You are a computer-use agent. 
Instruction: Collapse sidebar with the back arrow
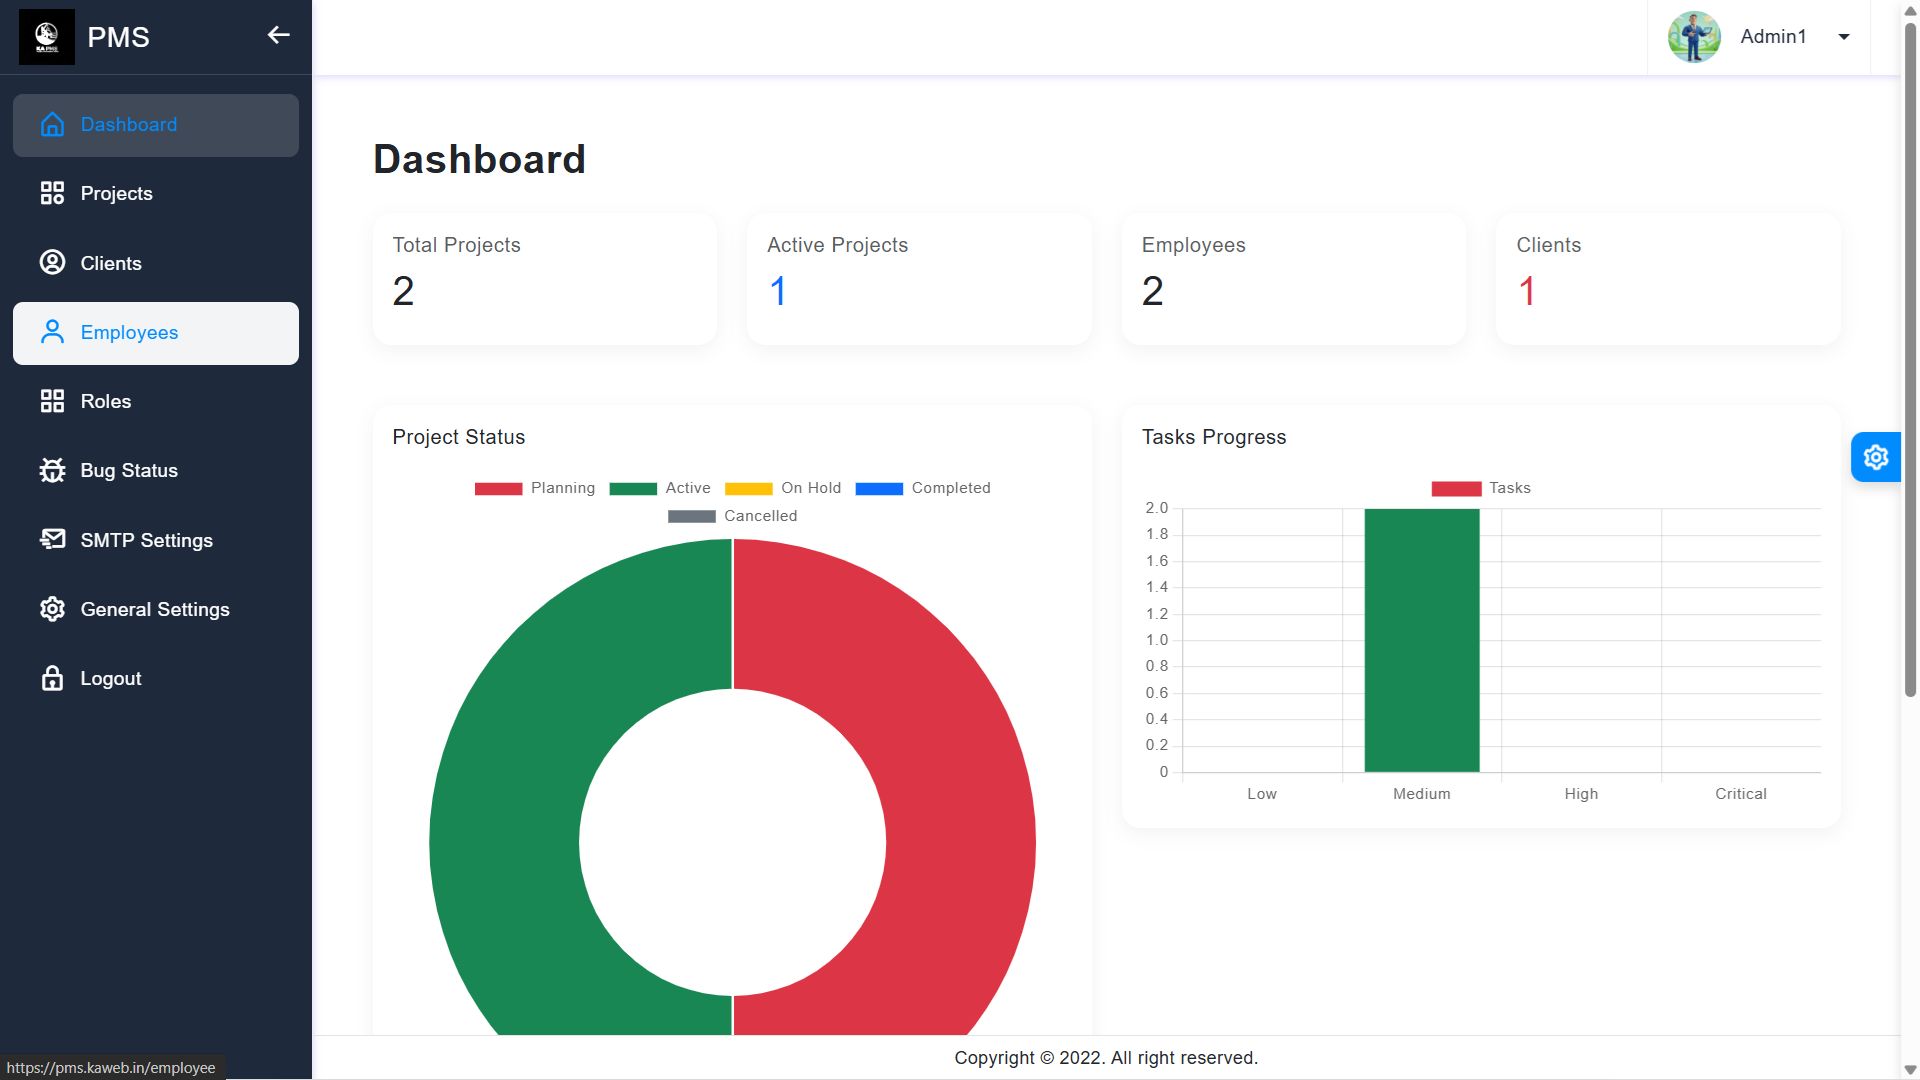coord(278,36)
